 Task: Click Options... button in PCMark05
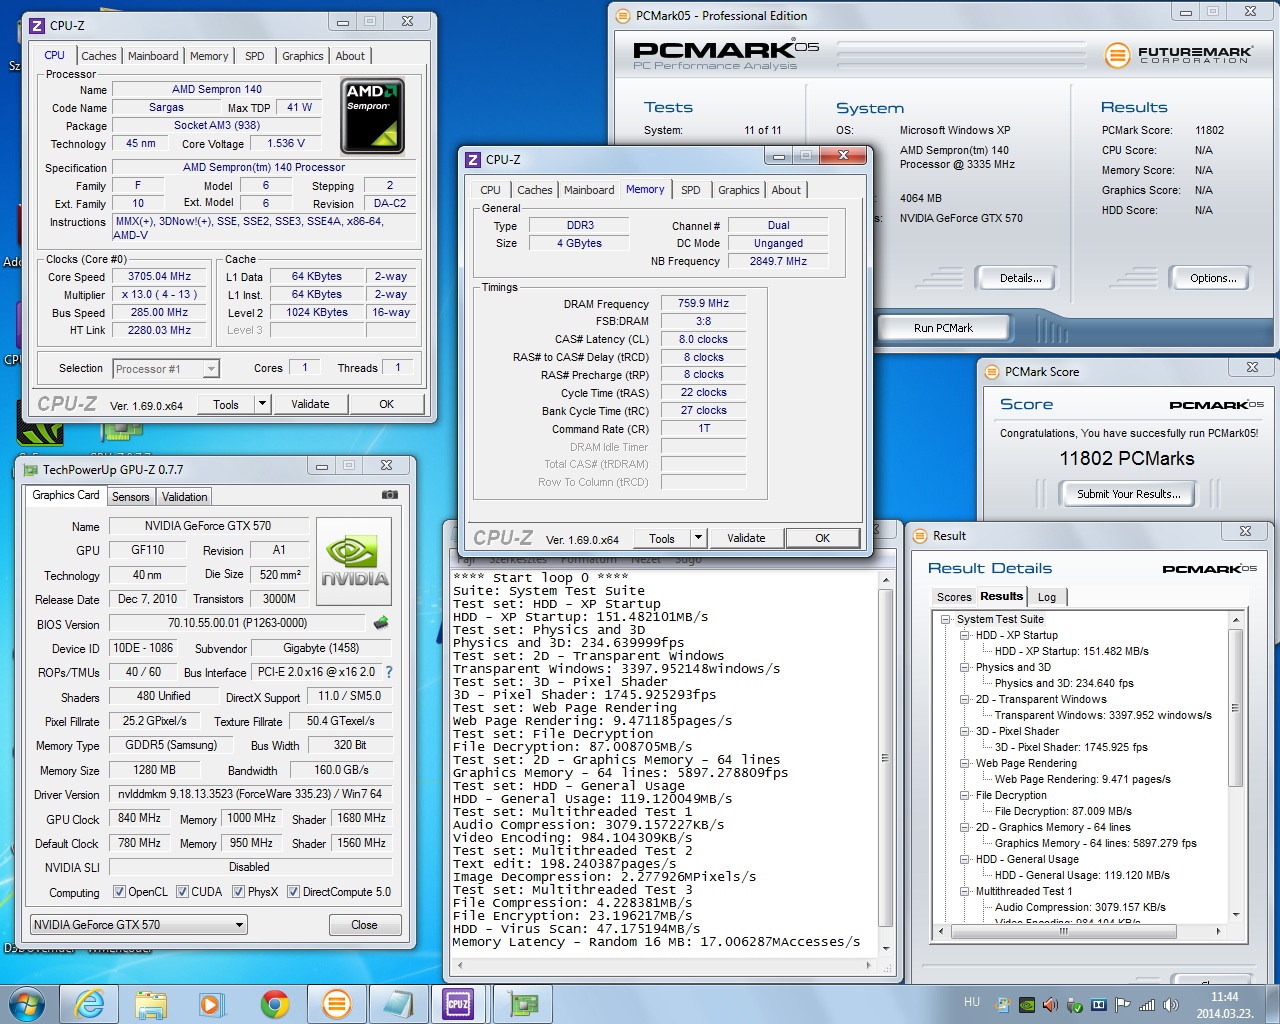tap(1213, 278)
